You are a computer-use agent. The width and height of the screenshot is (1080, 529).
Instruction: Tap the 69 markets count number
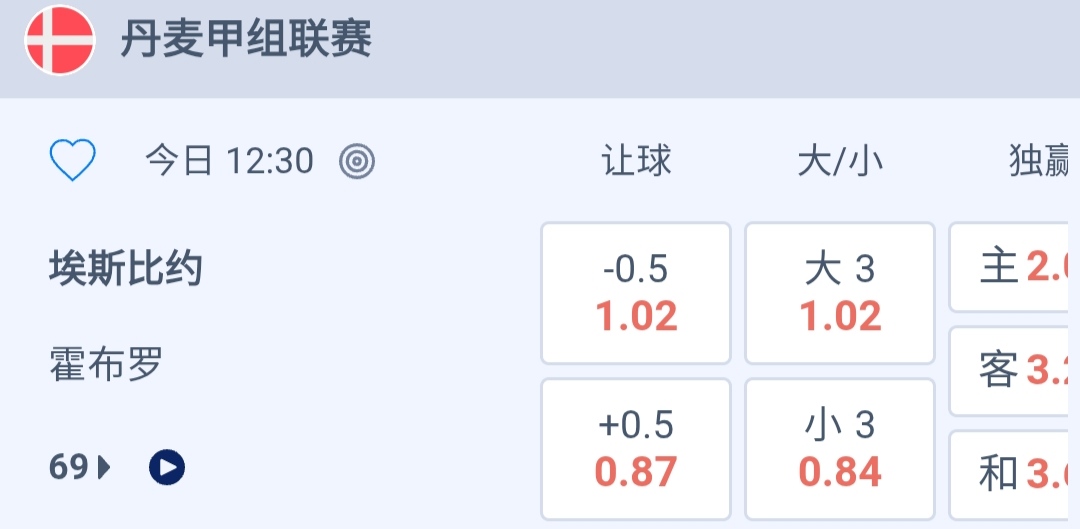[x=68, y=467]
